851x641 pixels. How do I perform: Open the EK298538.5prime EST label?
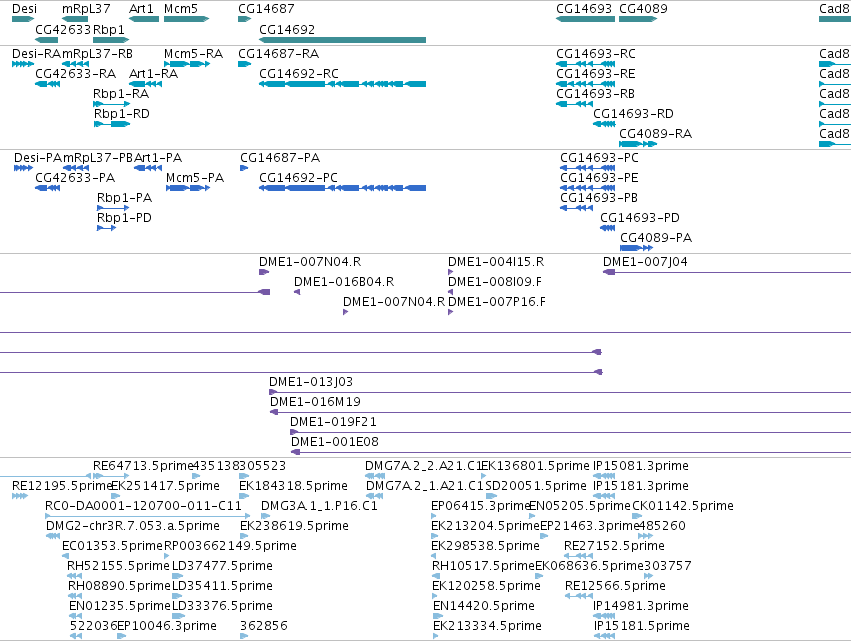pyautogui.click(x=486, y=547)
